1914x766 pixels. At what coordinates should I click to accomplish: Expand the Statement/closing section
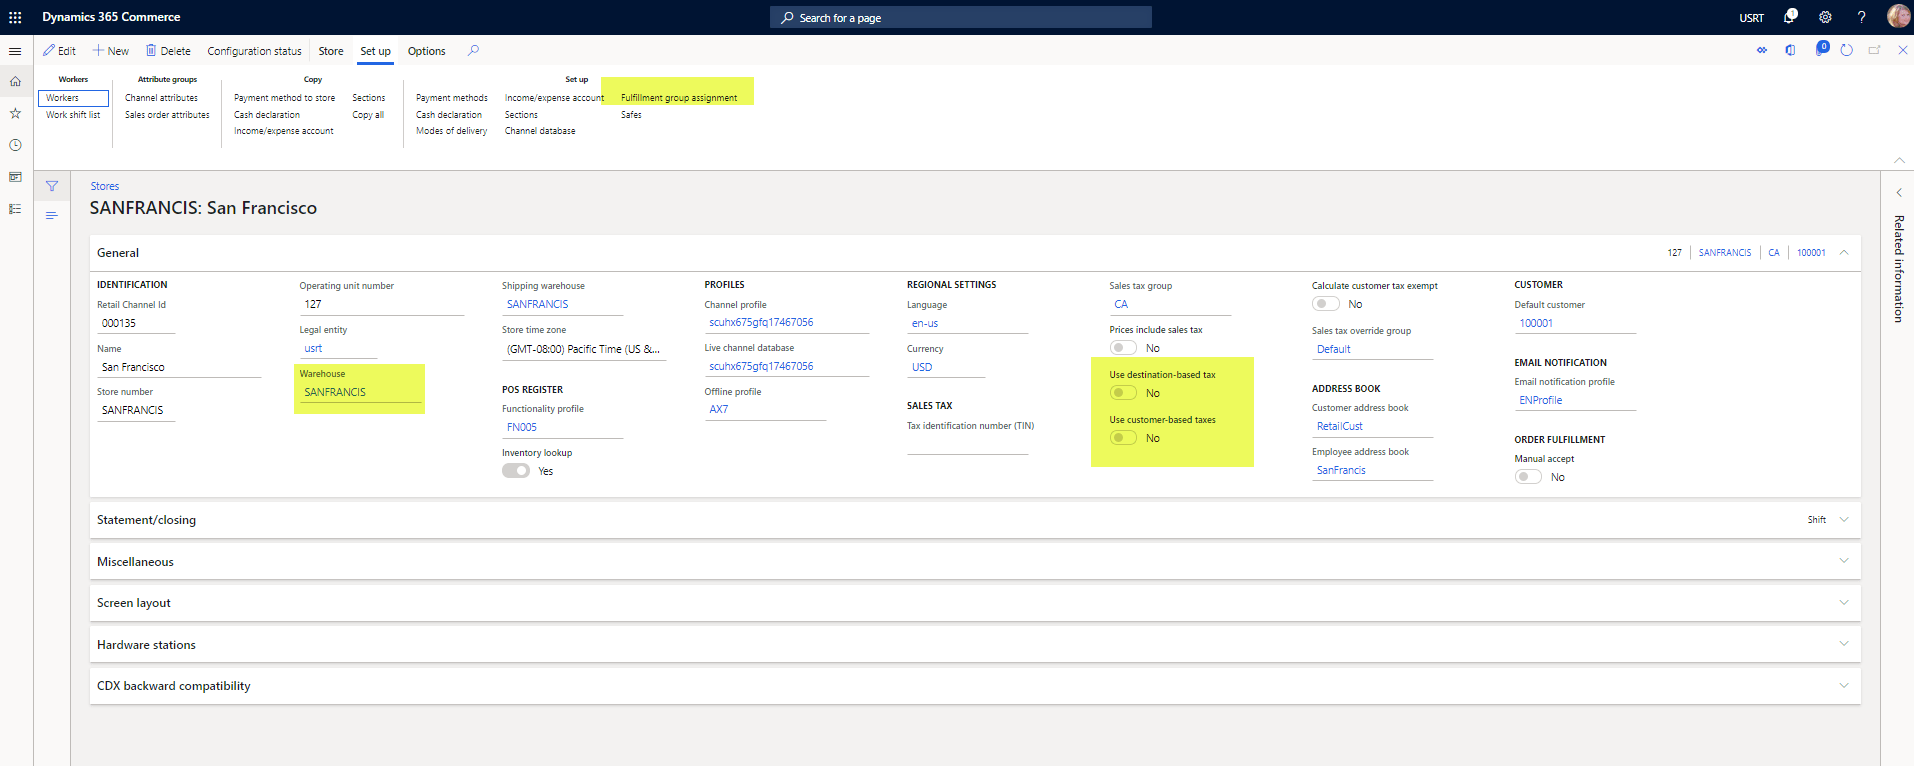pos(975,520)
